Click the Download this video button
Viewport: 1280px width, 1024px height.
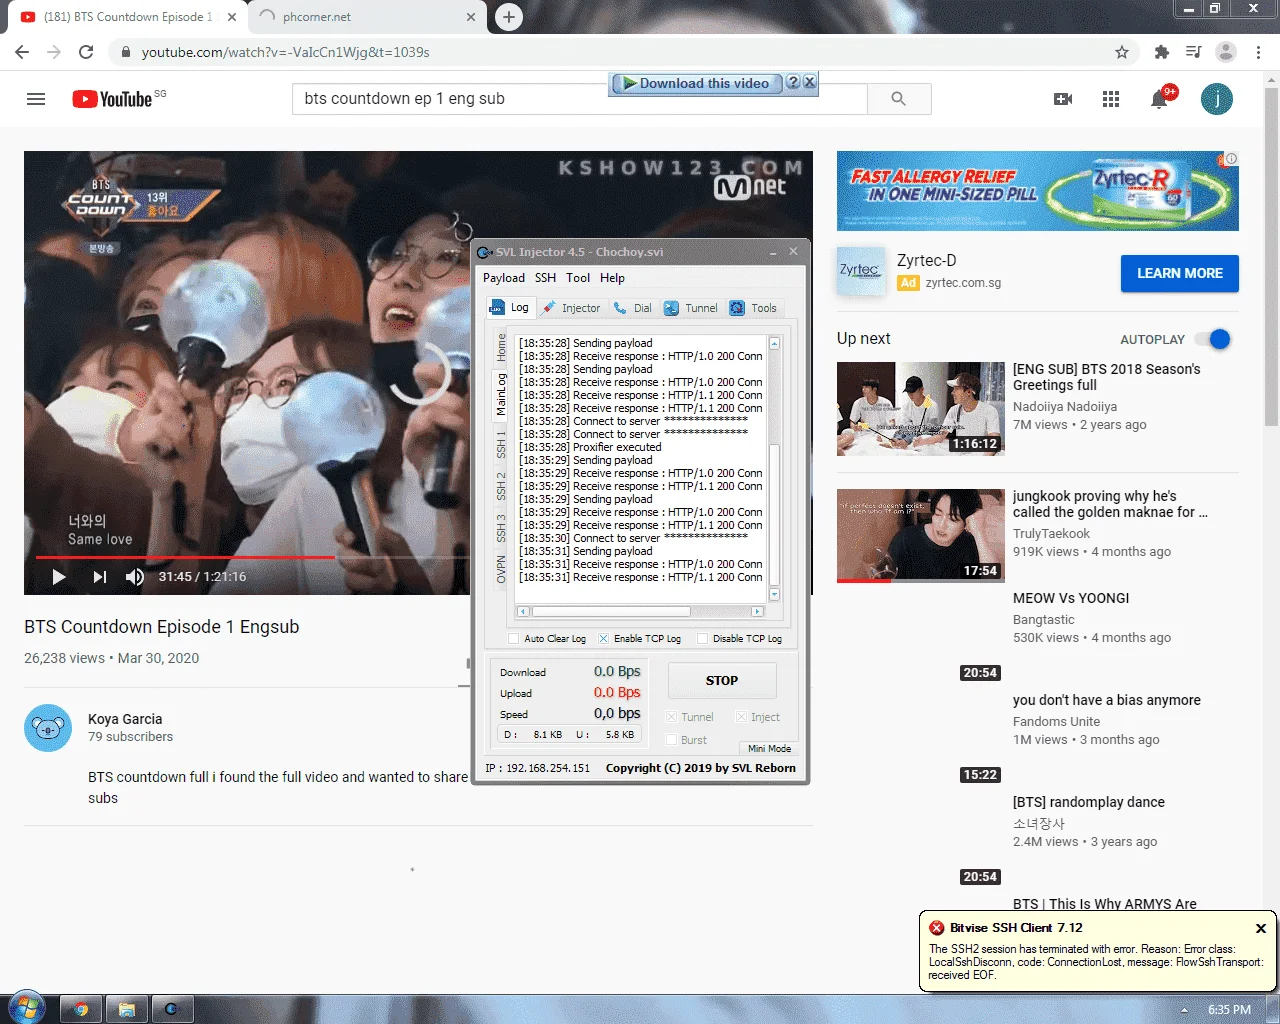point(695,83)
